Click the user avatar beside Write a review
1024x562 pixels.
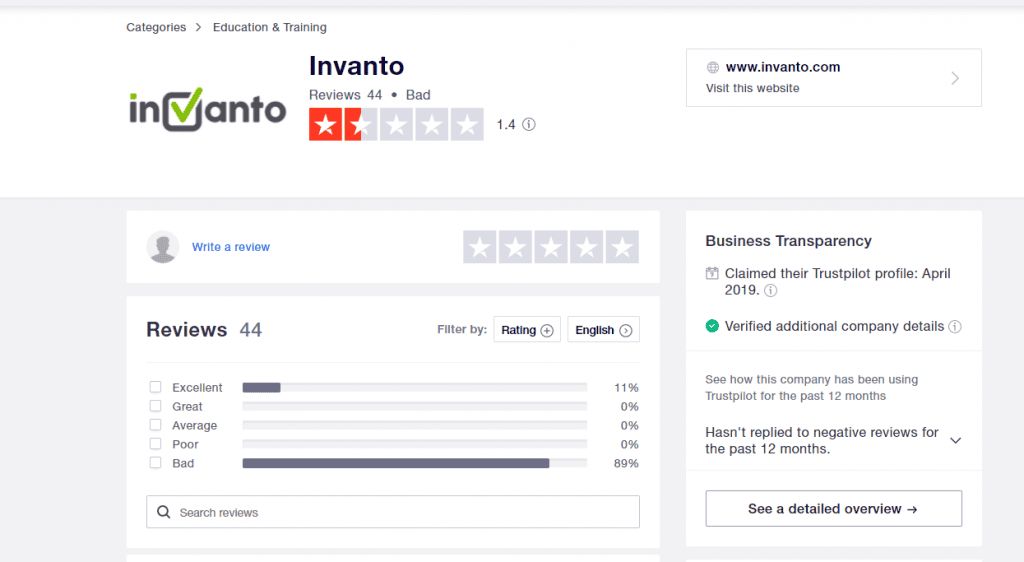coord(163,247)
